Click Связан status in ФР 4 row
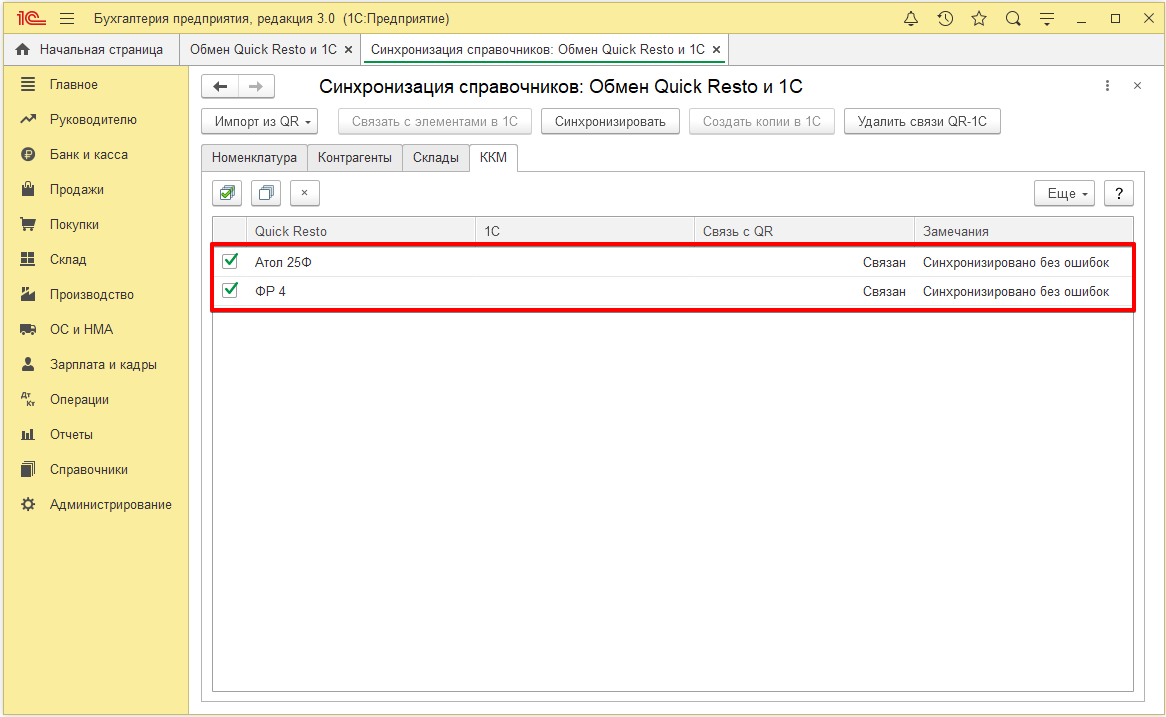 coord(884,292)
